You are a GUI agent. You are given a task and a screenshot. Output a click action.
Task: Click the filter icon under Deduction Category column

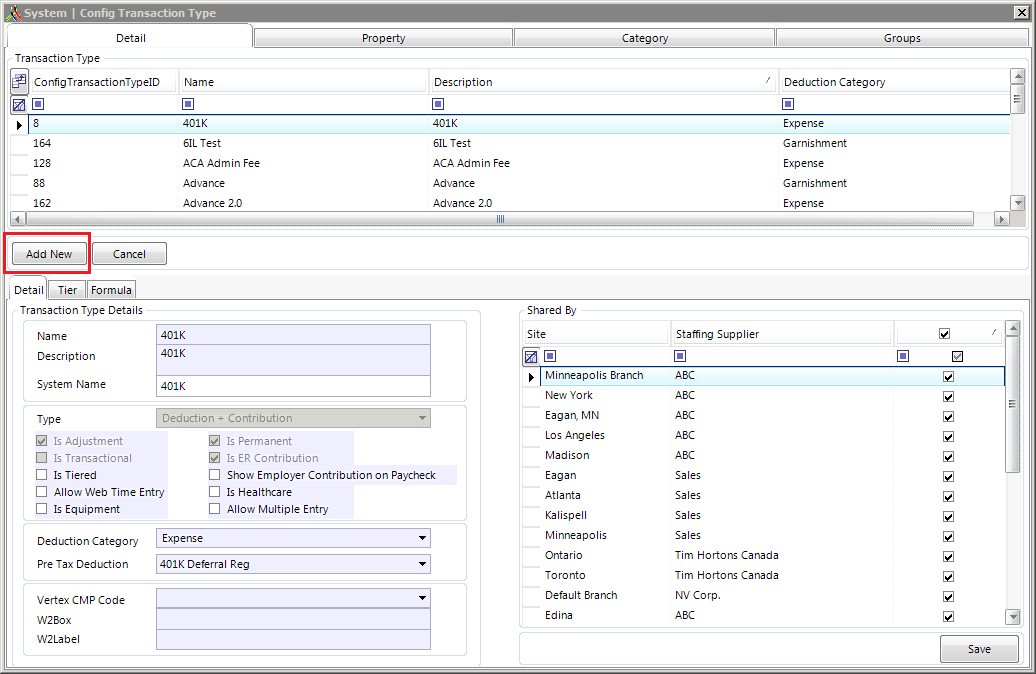[x=788, y=104]
